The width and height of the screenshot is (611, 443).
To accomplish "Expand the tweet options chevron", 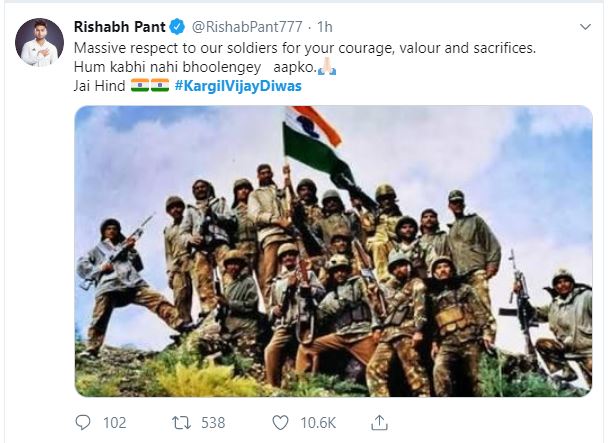I will click(585, 27).
